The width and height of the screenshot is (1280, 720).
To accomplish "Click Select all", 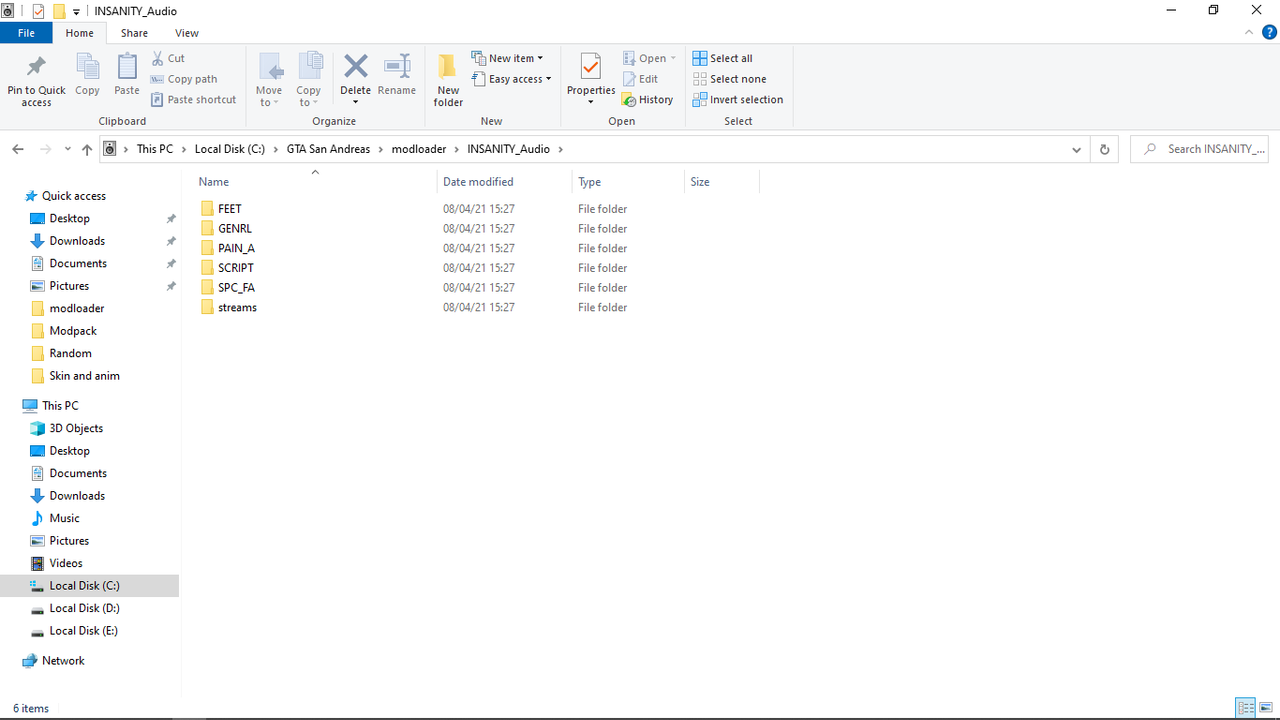I will point(722,58).
